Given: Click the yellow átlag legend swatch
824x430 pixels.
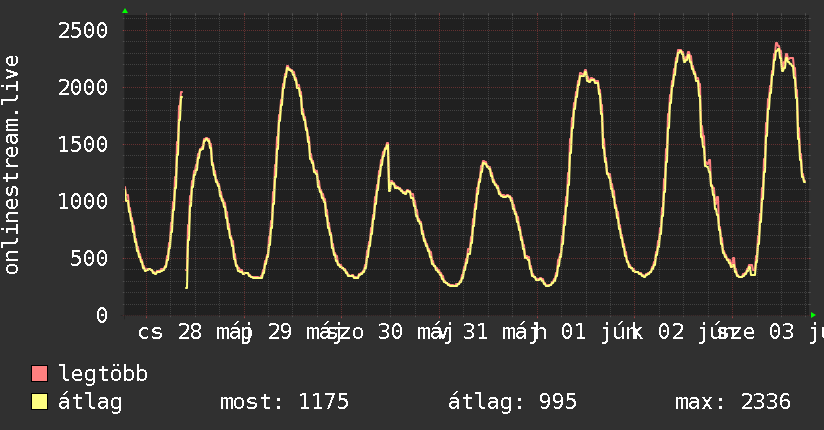Looking at the screenshot, I should (39, 402).
